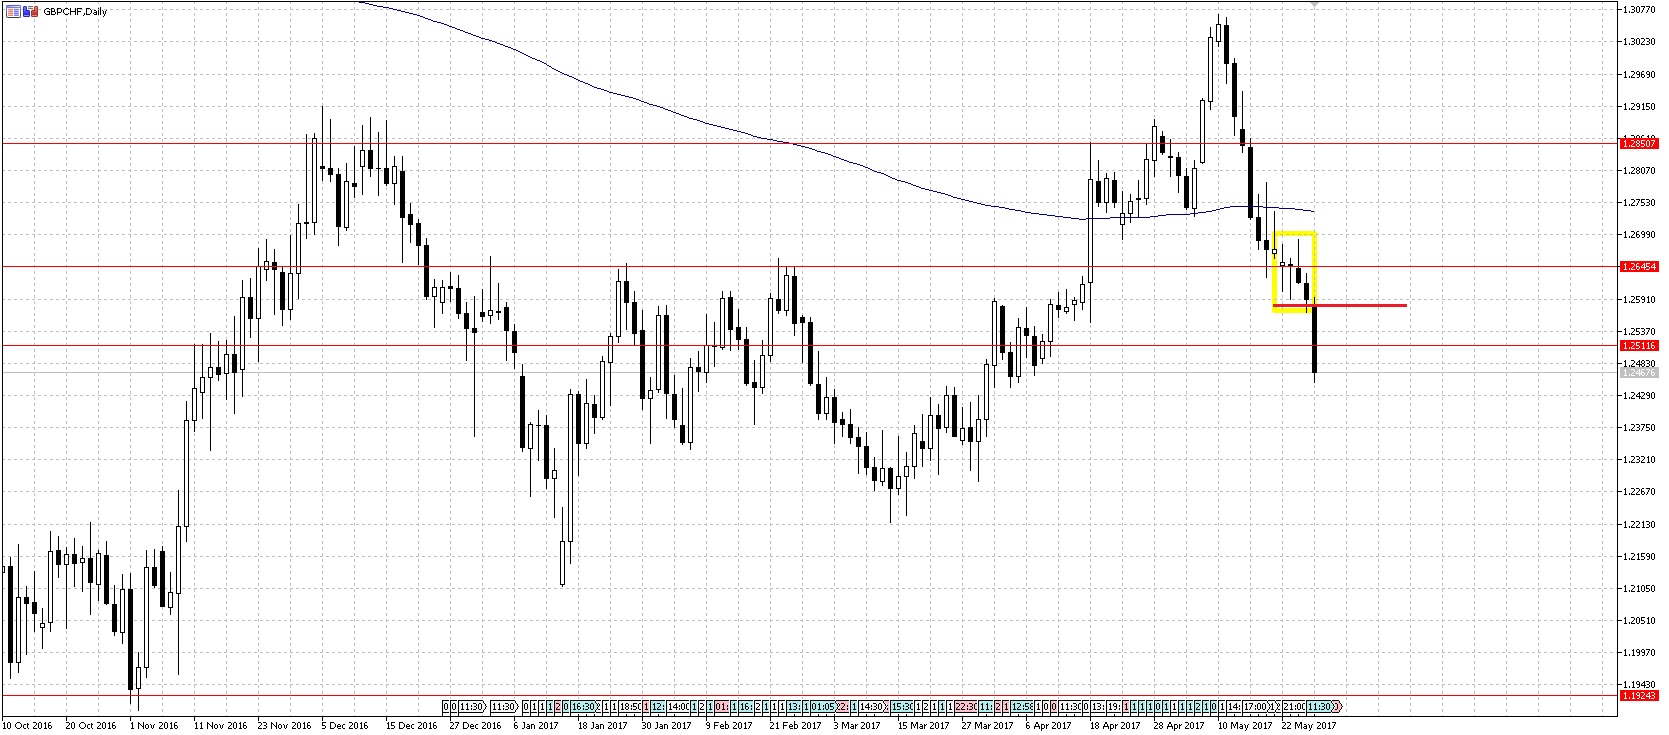Click the 23 Nov 2016 date label
Viewport: 1669px width, 735px height.
[284, 726]
